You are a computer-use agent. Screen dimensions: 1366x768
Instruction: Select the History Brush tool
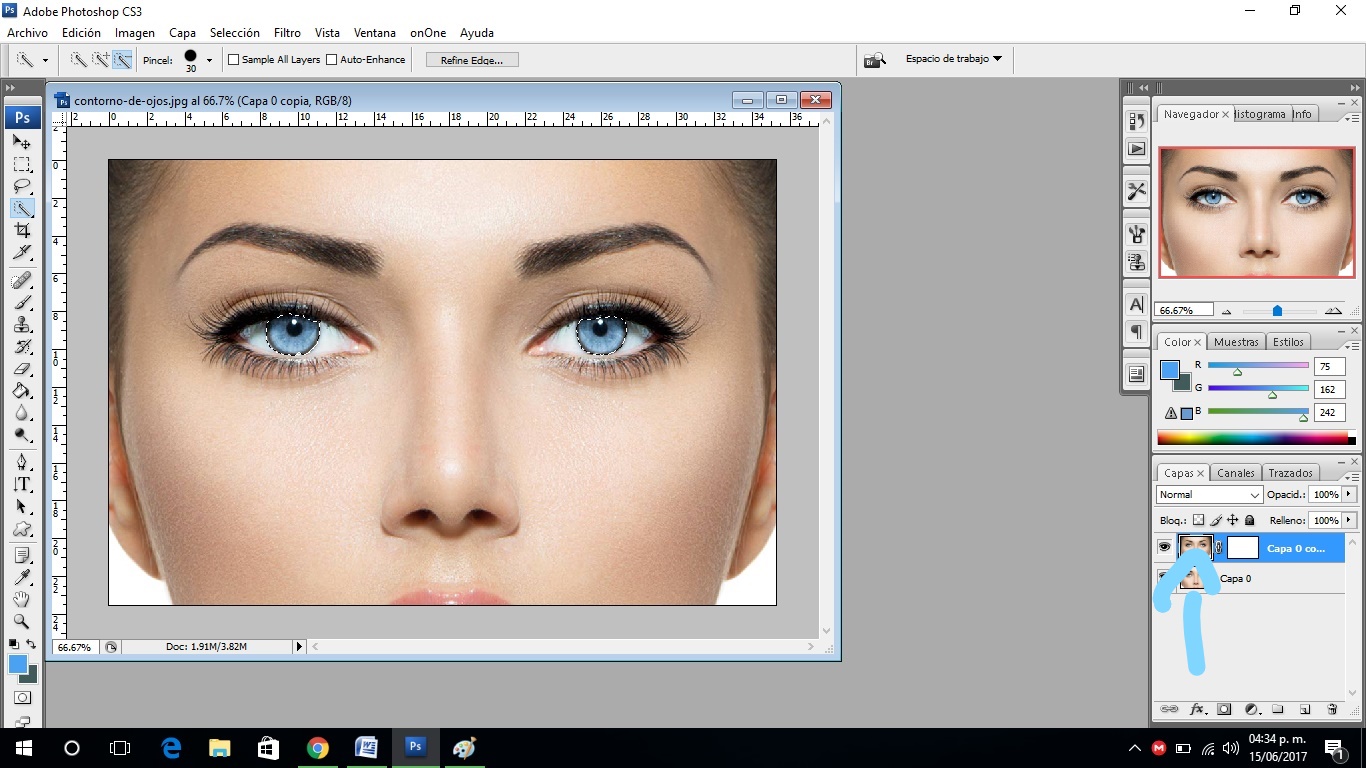tap(22, 346)
